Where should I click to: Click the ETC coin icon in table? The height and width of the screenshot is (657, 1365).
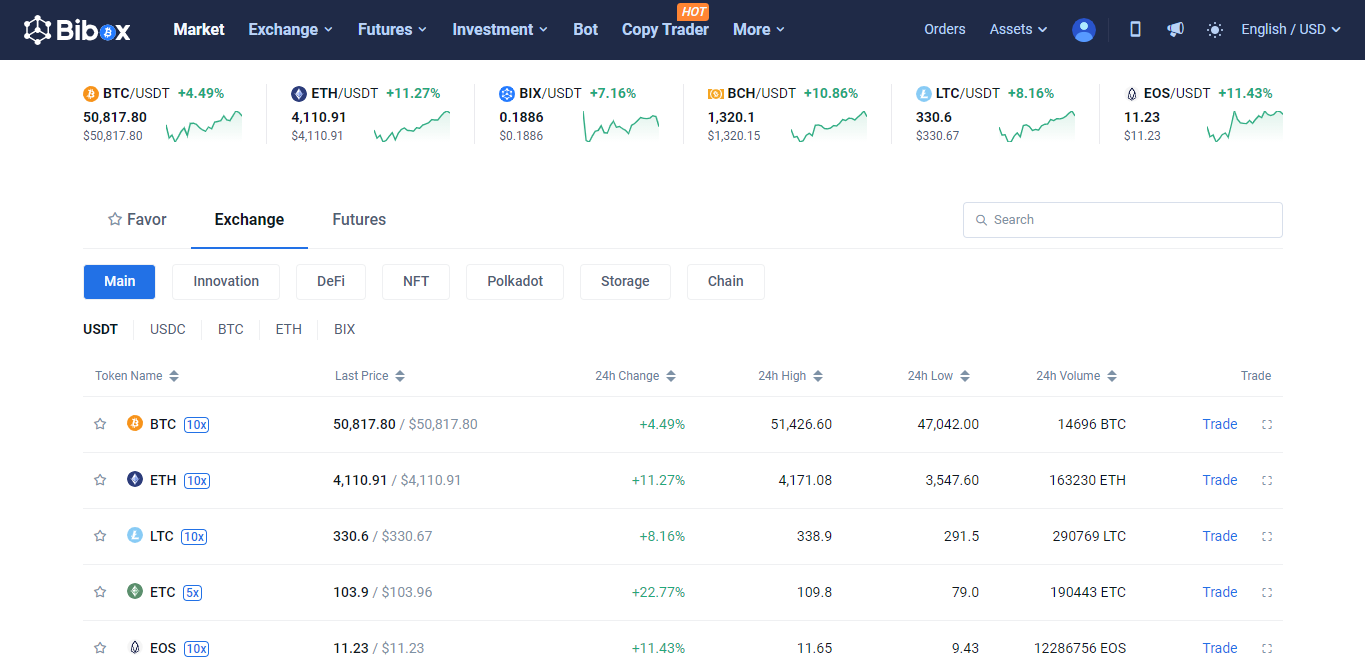point(135,591)
